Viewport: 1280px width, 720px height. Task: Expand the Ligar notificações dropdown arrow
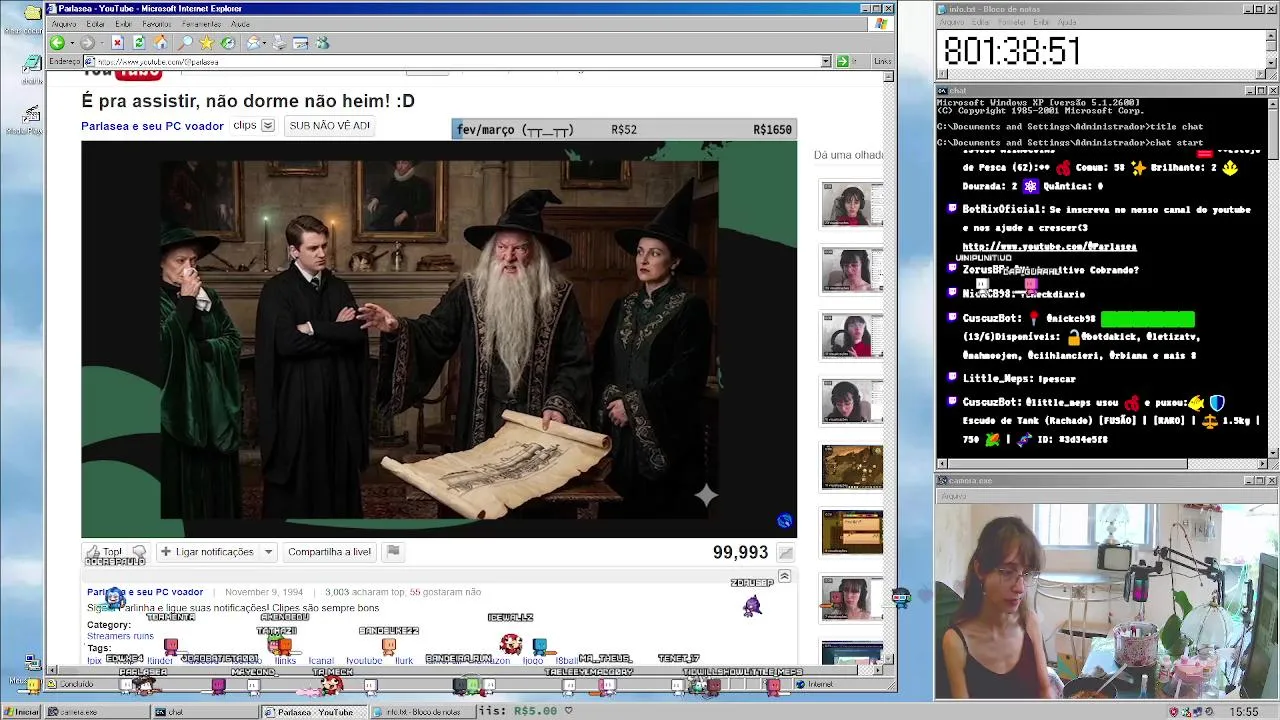[268, 552]
